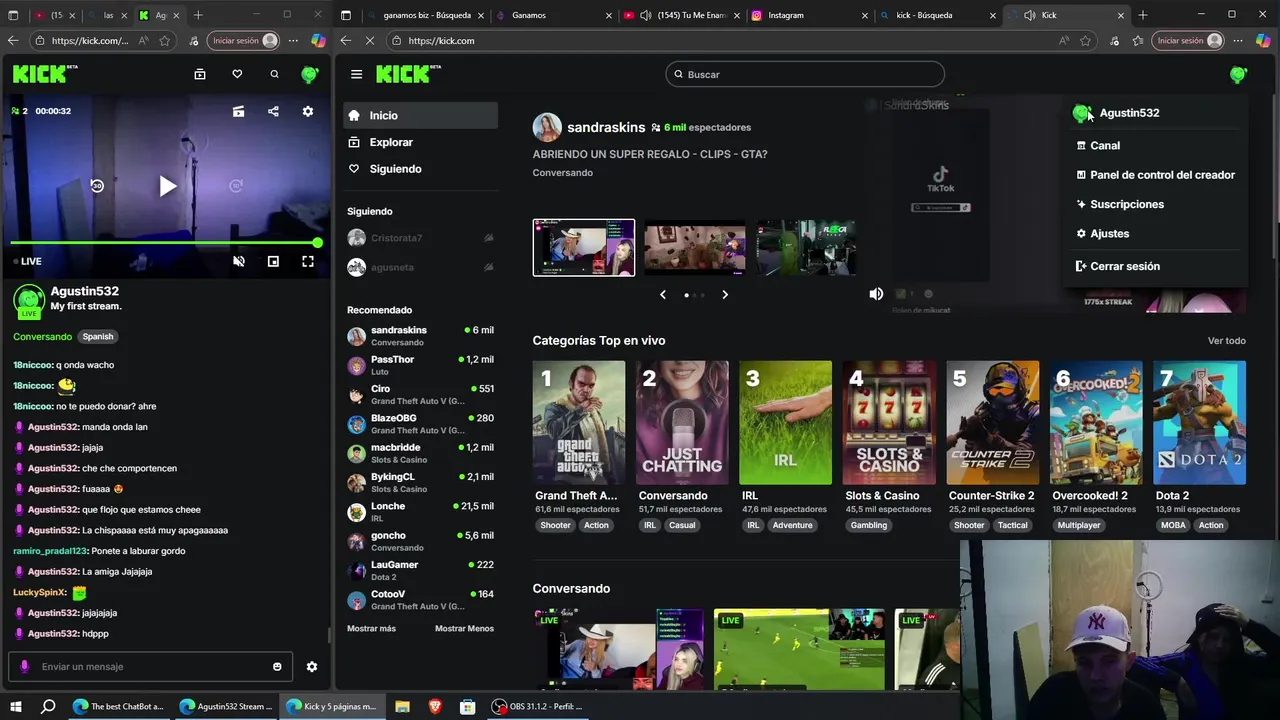The height and width of the screenshot is (720, 1280).
Task: Click the Gambling tag under Slots & Casino
Action: [869, 525]
